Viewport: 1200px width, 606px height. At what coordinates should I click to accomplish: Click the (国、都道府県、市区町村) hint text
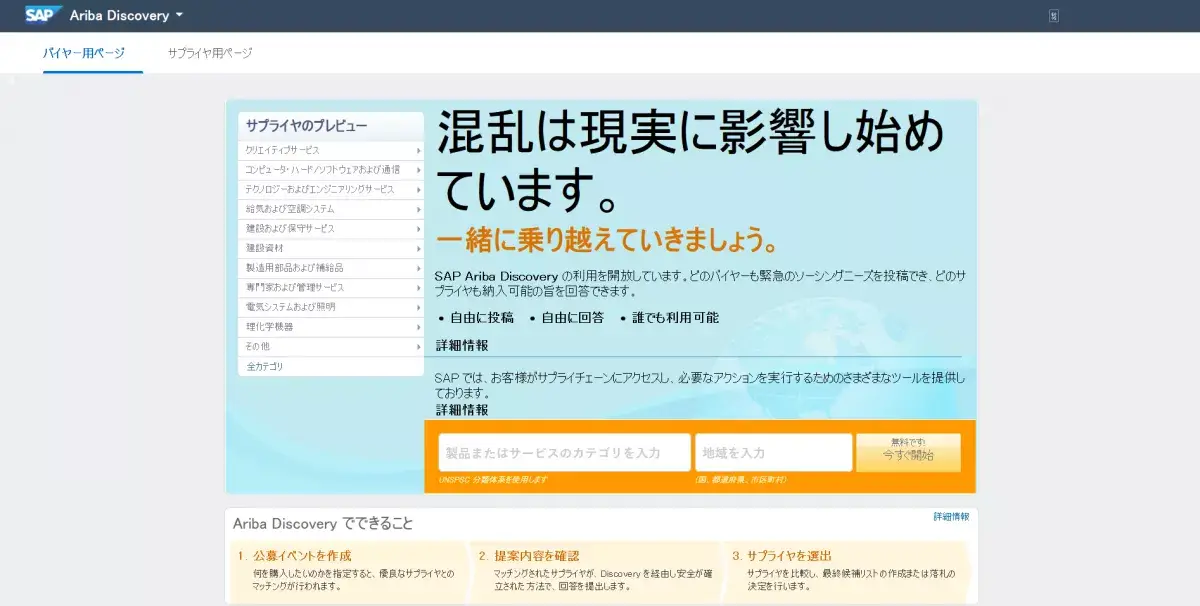[741, 480]
